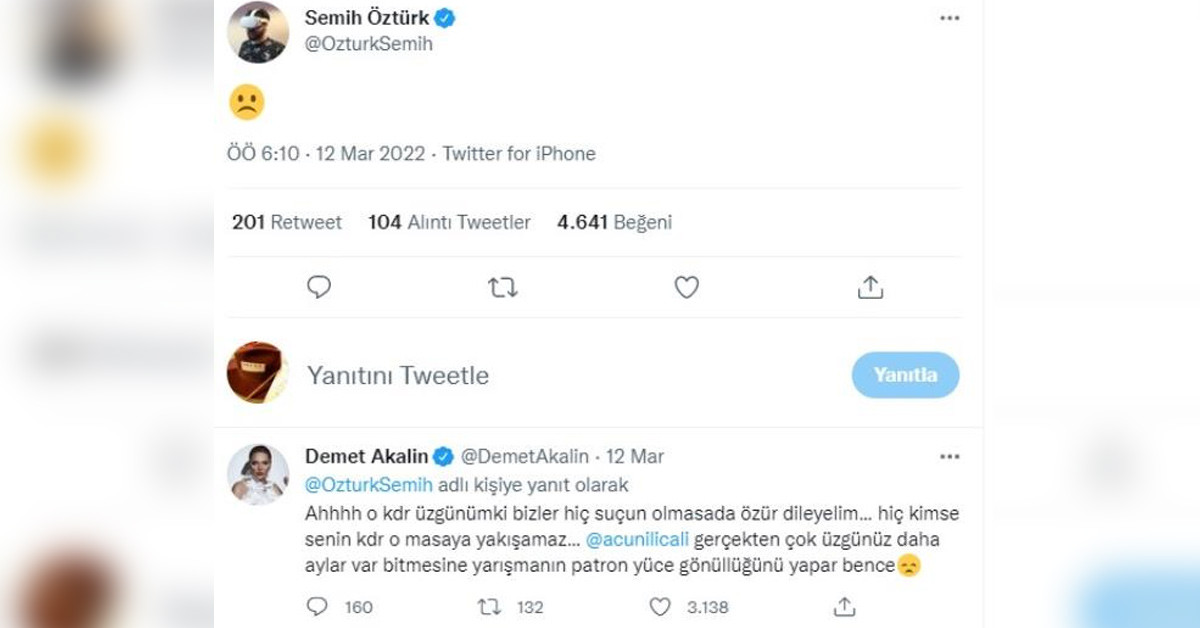
Task: Share Demet Akalin's reply
Action: click(845, 607)
